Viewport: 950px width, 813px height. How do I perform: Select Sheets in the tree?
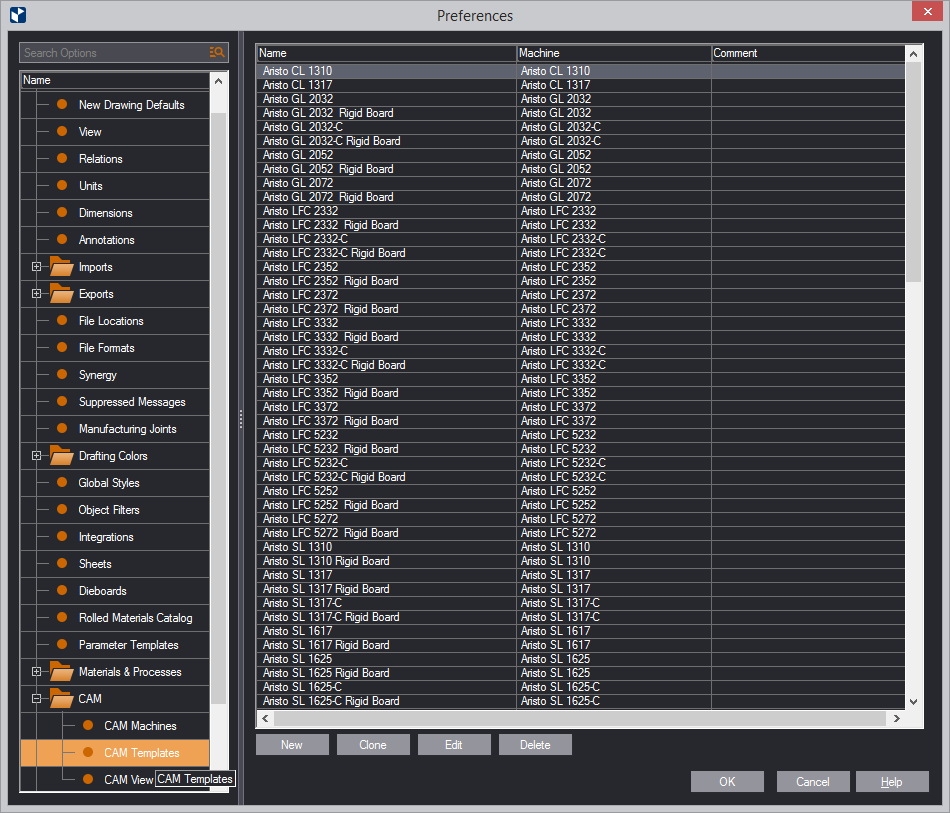pyautogui.click(x=95, y=564)
